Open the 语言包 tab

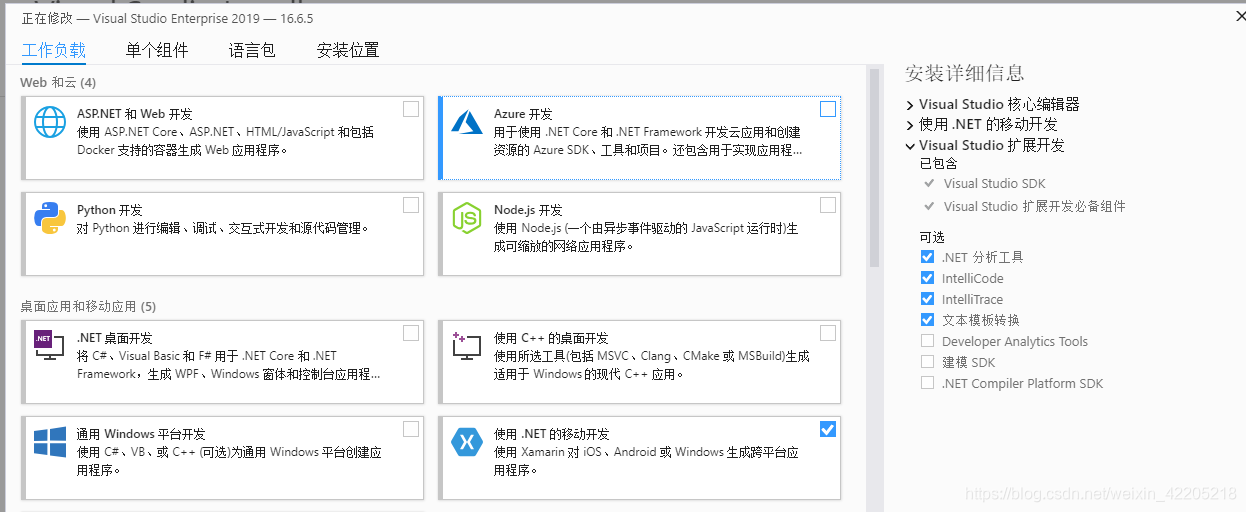[252, 50]
